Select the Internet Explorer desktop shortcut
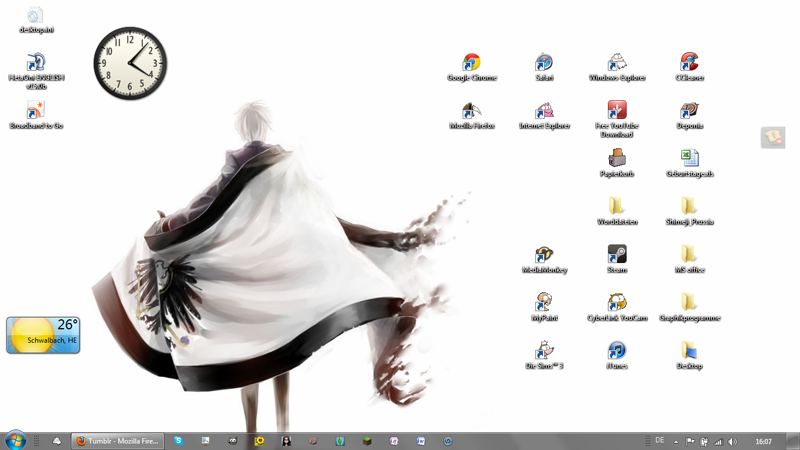Screen dimensions: 800x450 tap(544, 112)
